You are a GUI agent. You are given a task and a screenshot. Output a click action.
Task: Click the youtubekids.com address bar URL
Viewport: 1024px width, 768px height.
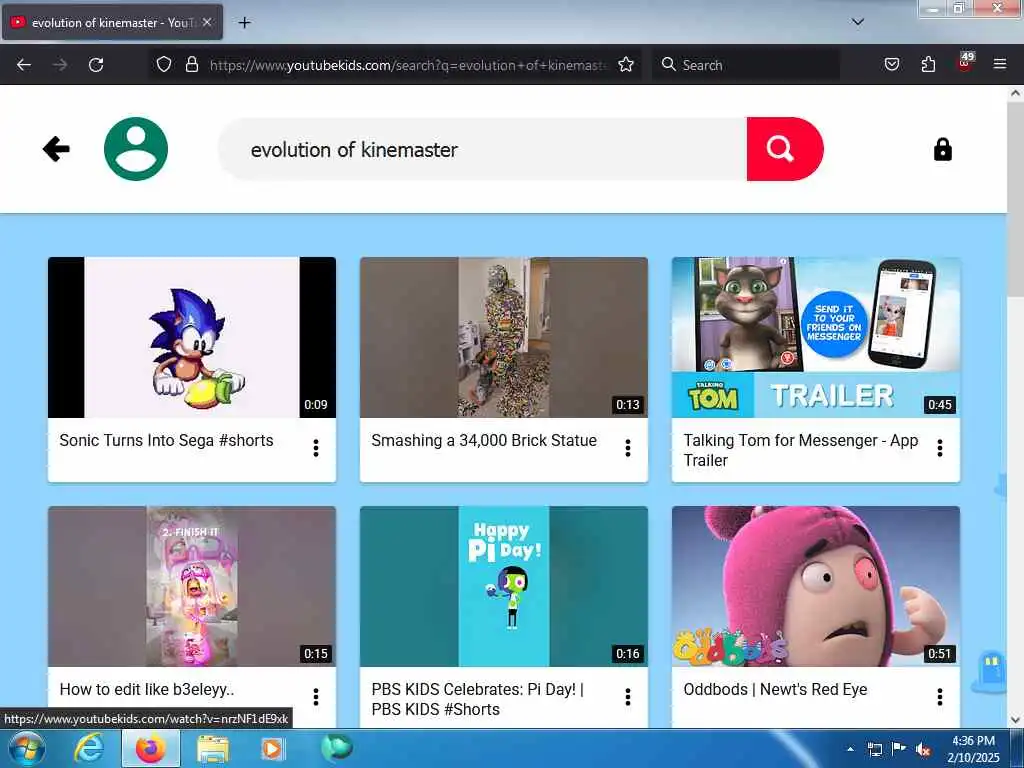[408, 65]
